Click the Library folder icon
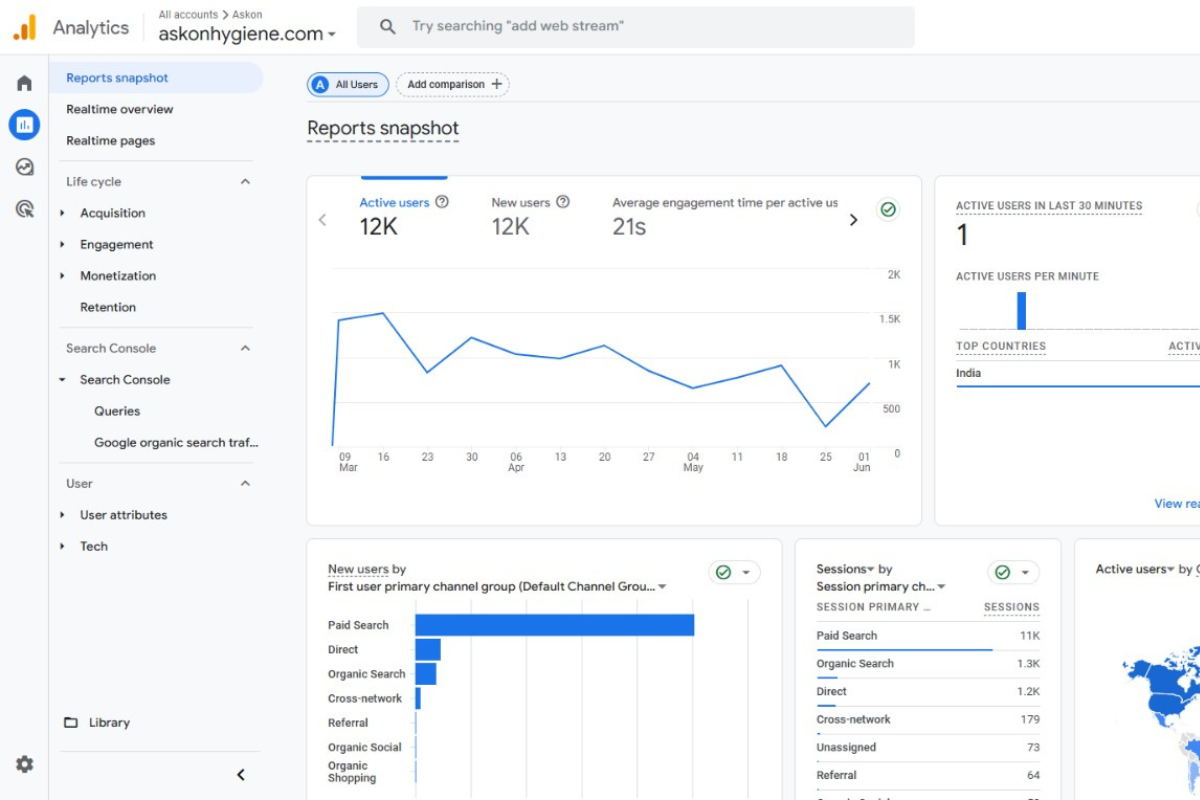This screenshot has width=1200, height=800. point(71,722)
